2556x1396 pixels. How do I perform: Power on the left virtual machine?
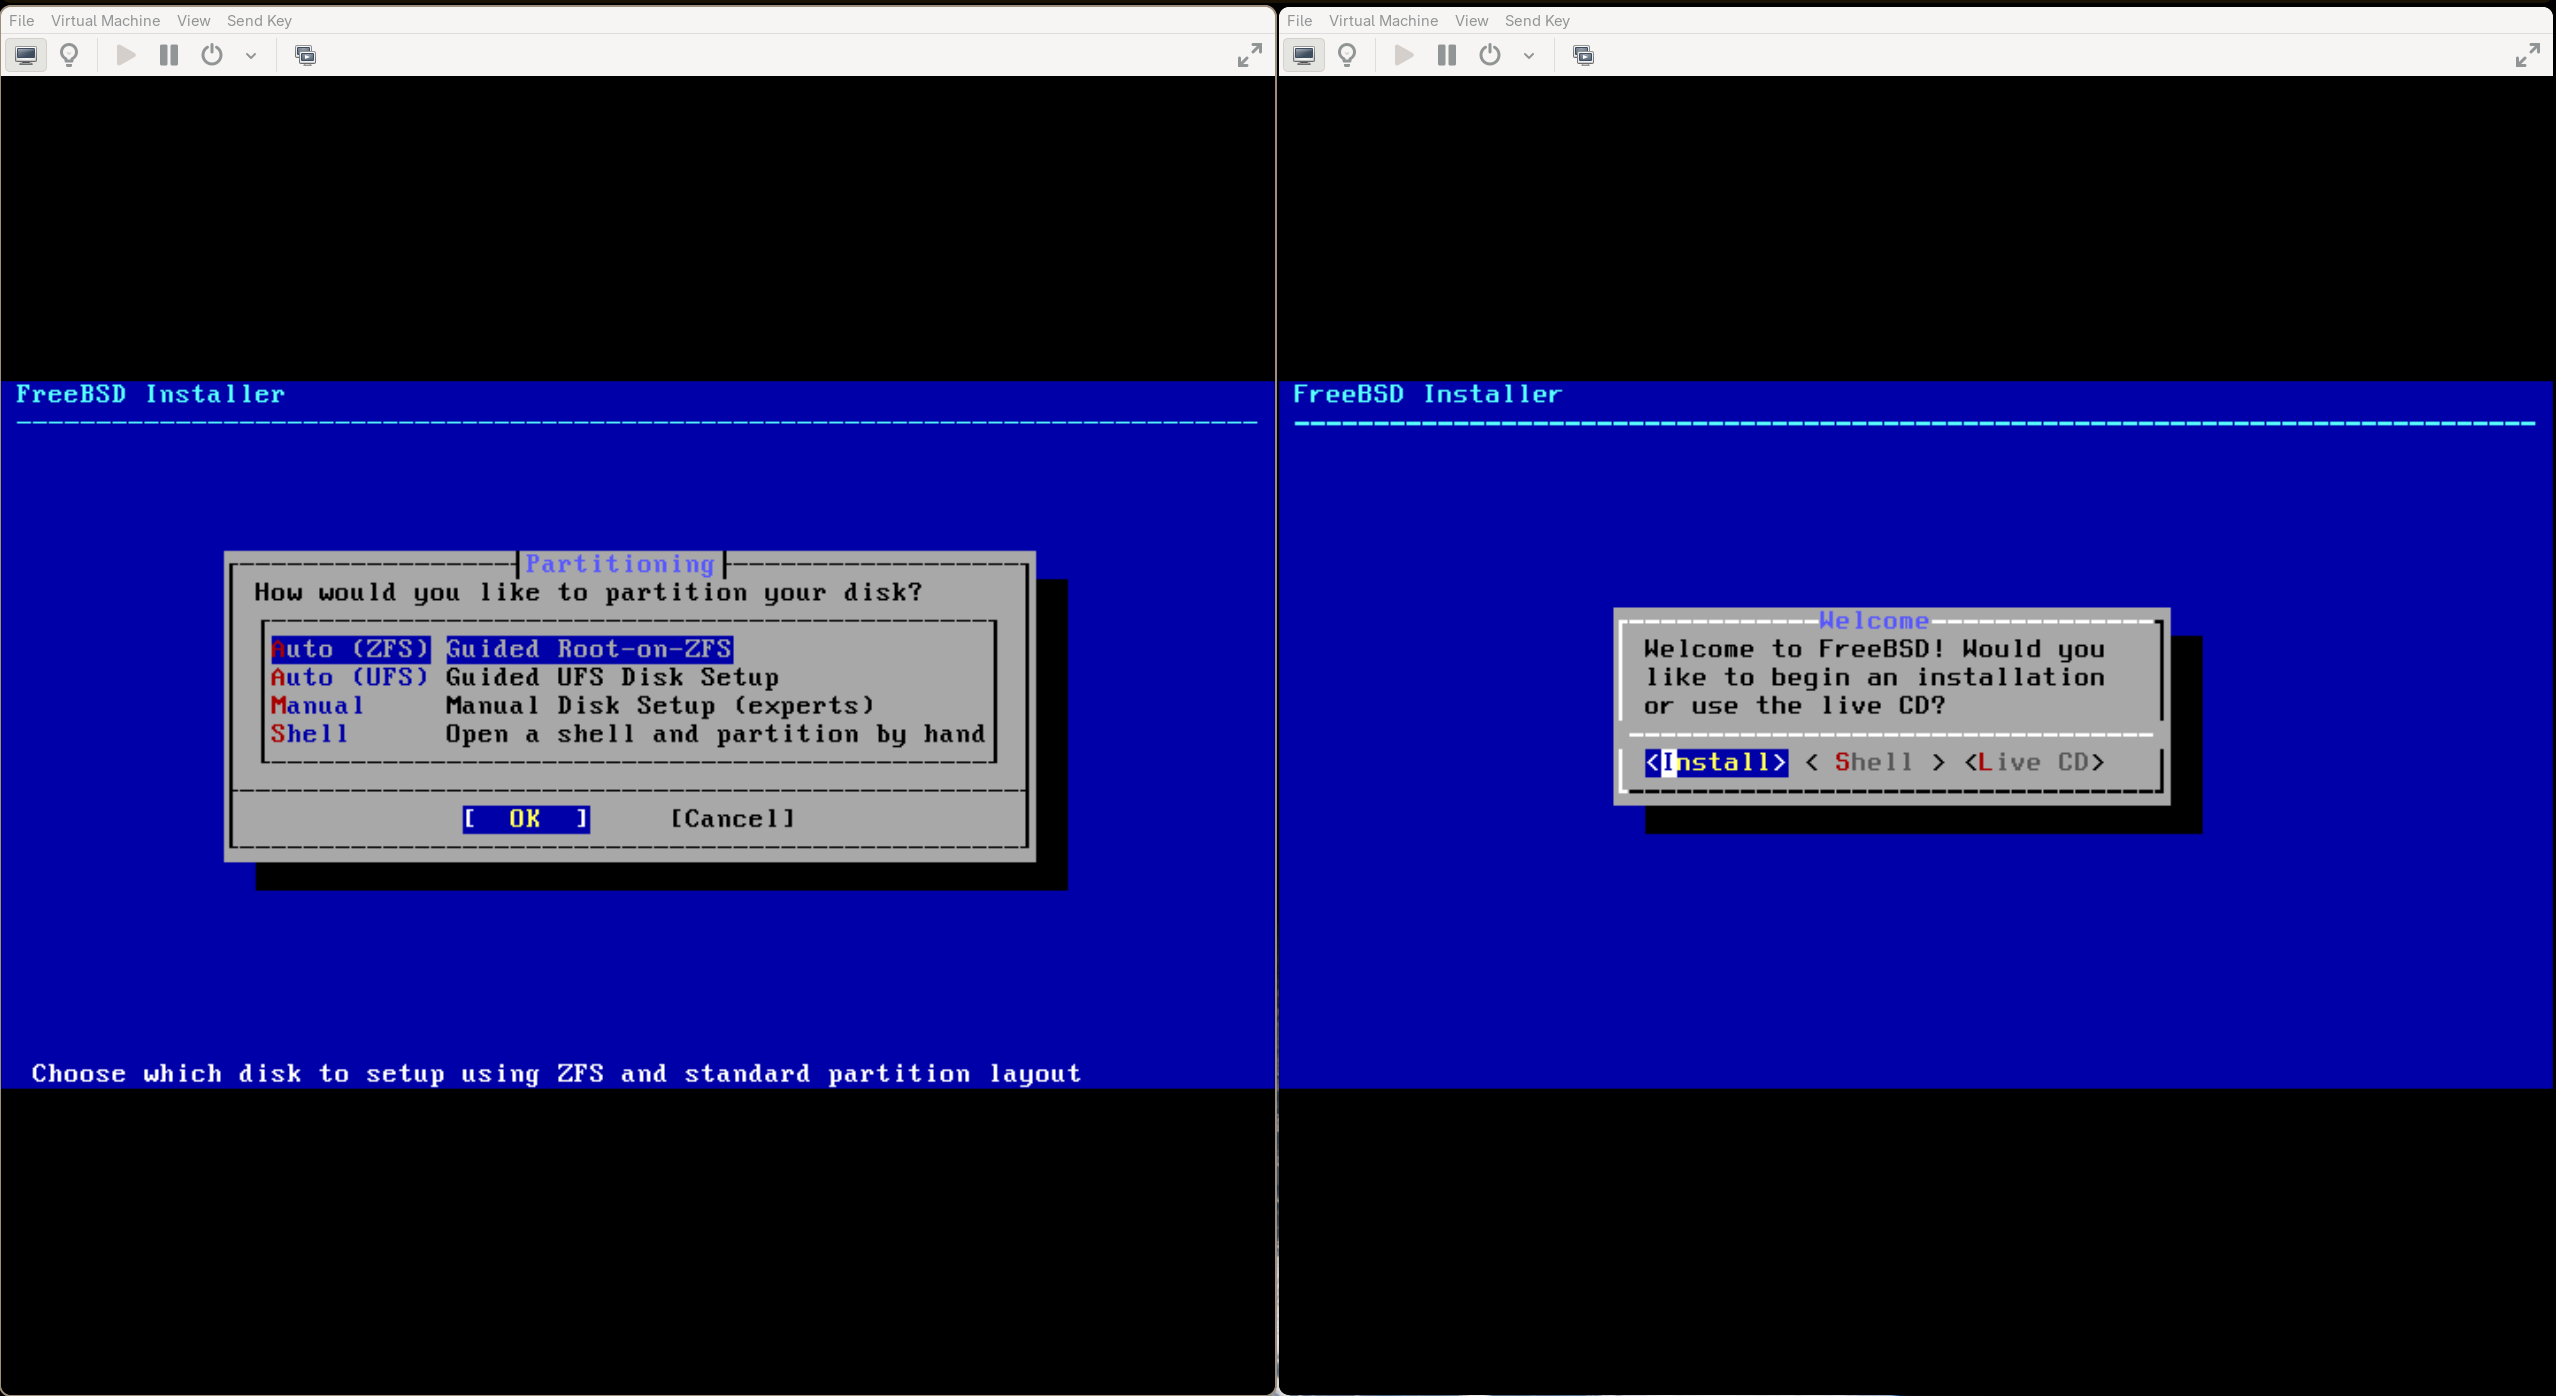pyautogui.click(x=126, y=55)
